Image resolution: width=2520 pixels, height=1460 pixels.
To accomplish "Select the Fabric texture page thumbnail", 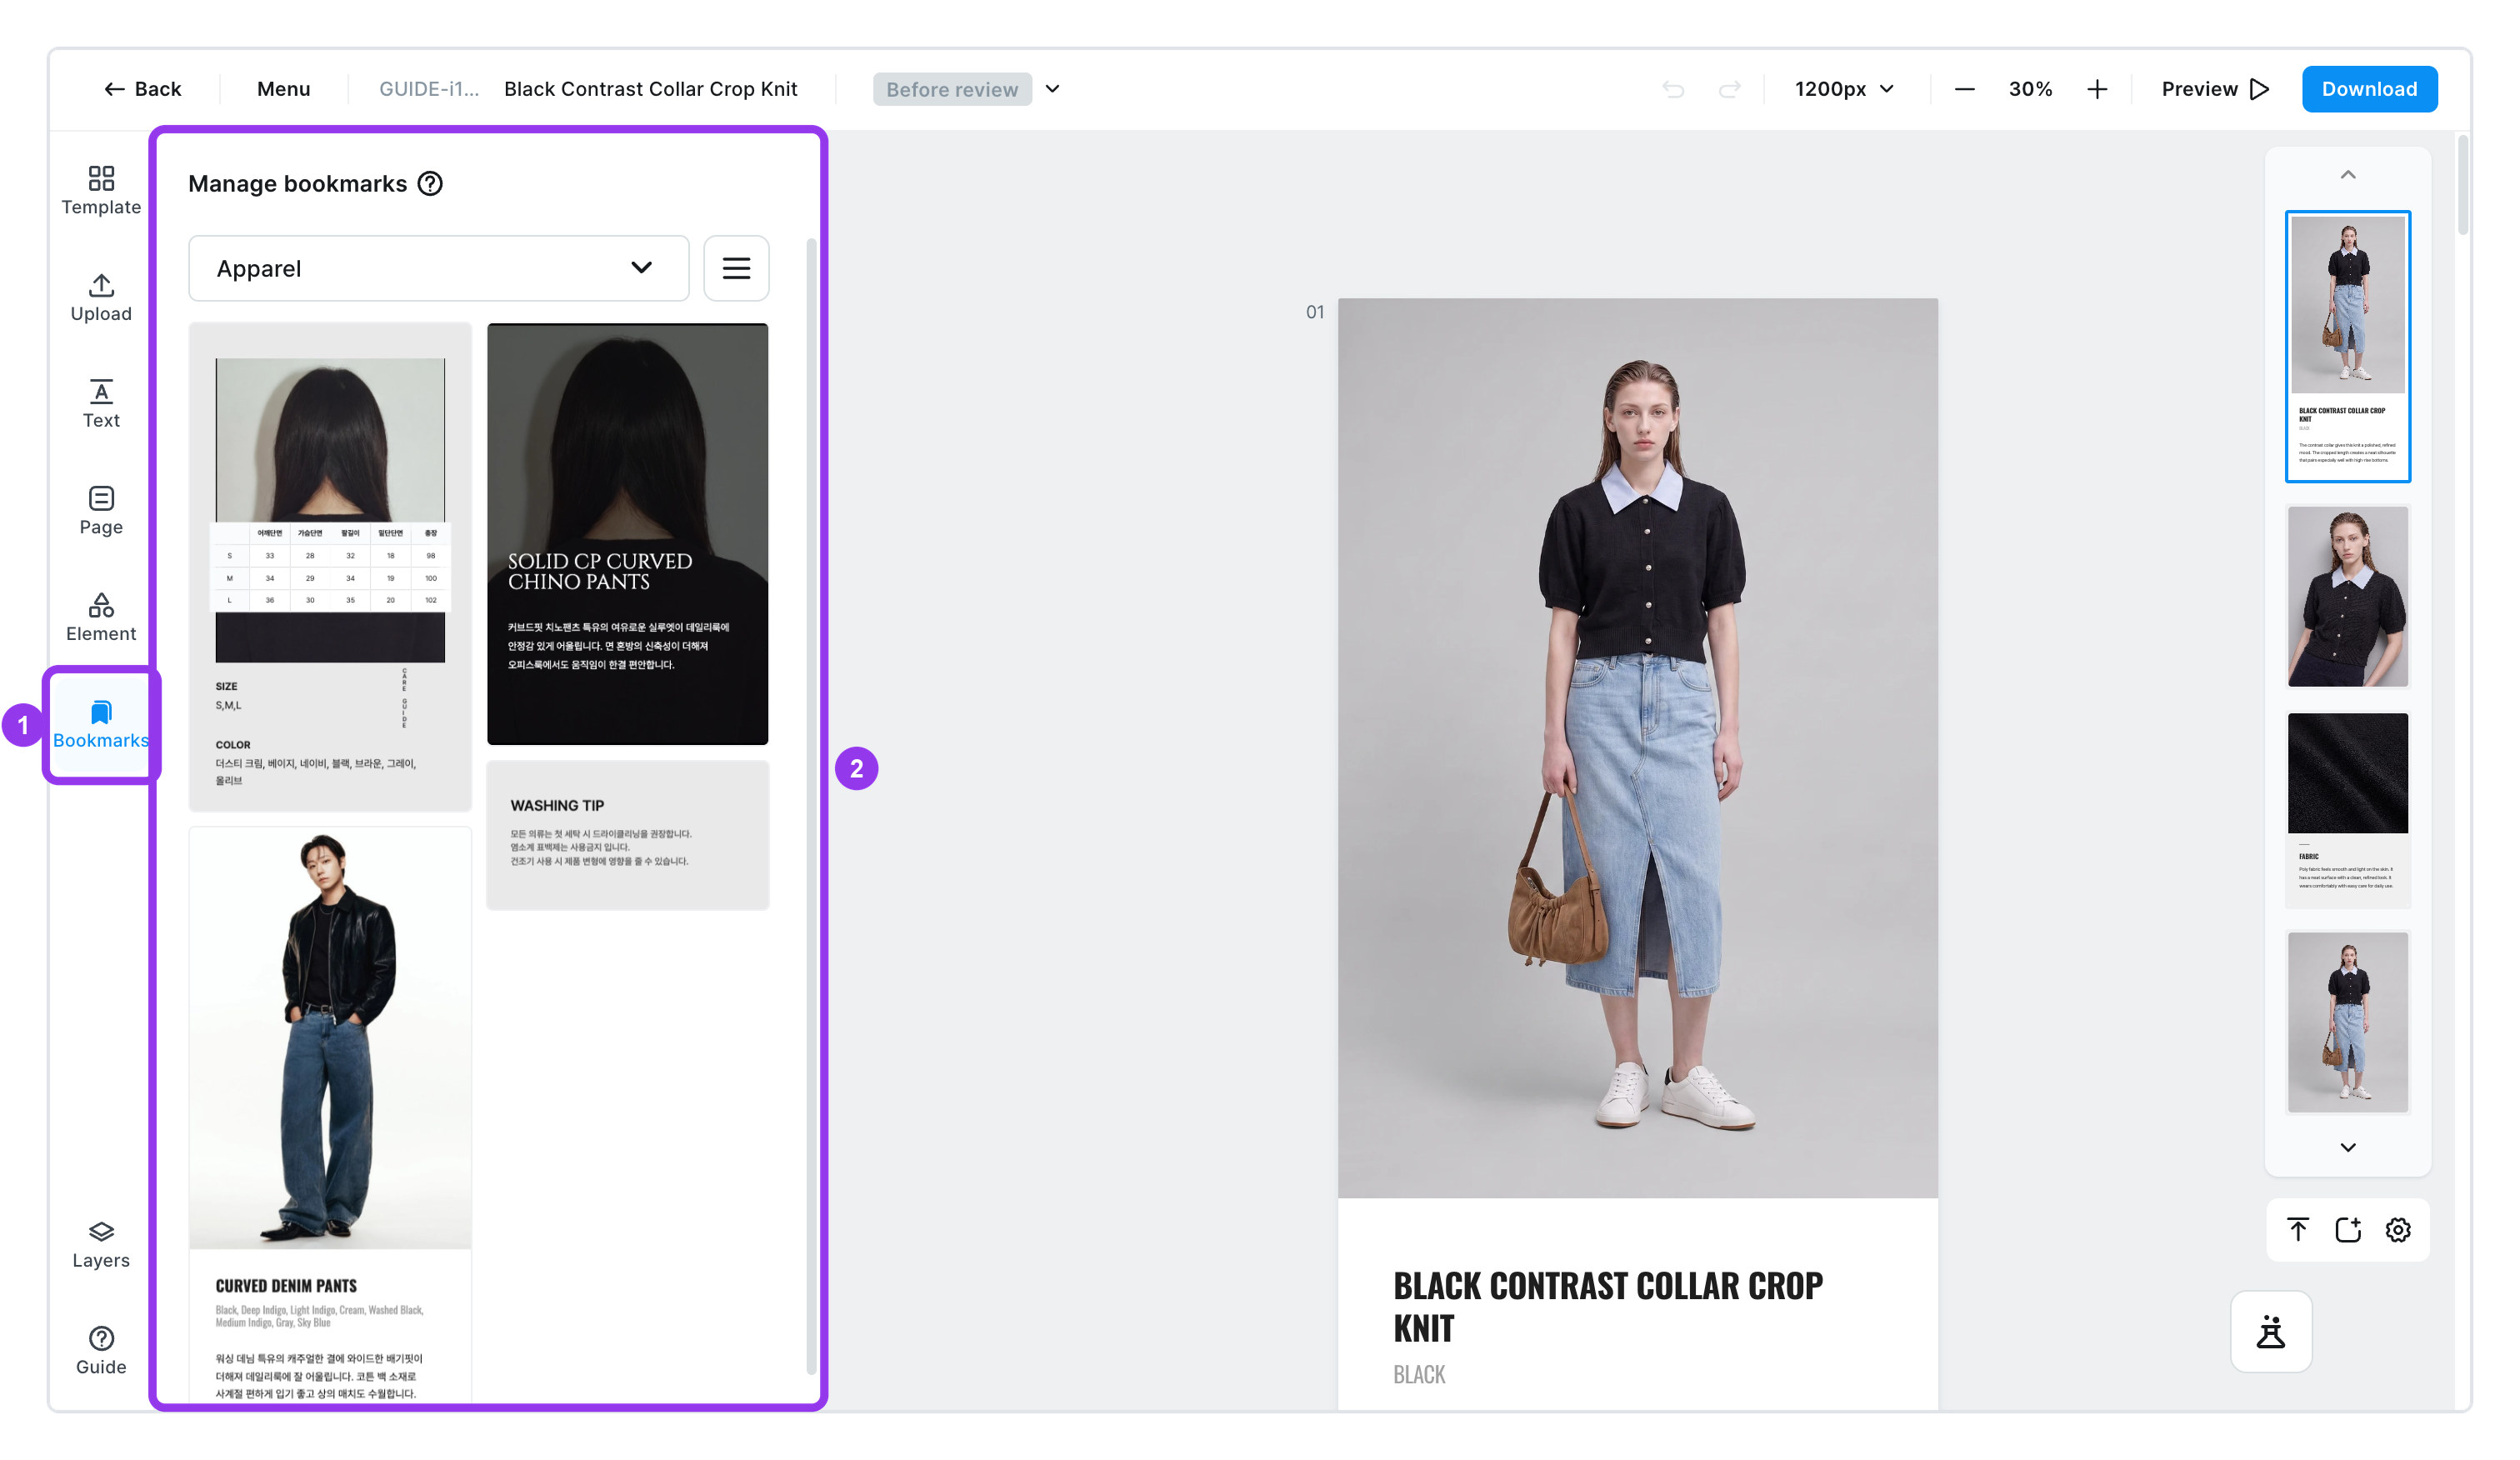I will (x=2348, y=809).
